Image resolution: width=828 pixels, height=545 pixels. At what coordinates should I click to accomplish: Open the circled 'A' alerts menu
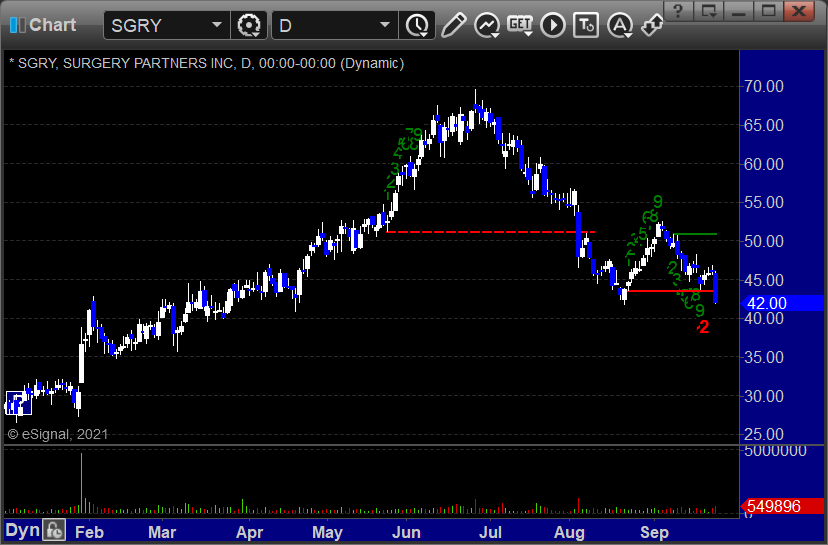pos(619,25)
